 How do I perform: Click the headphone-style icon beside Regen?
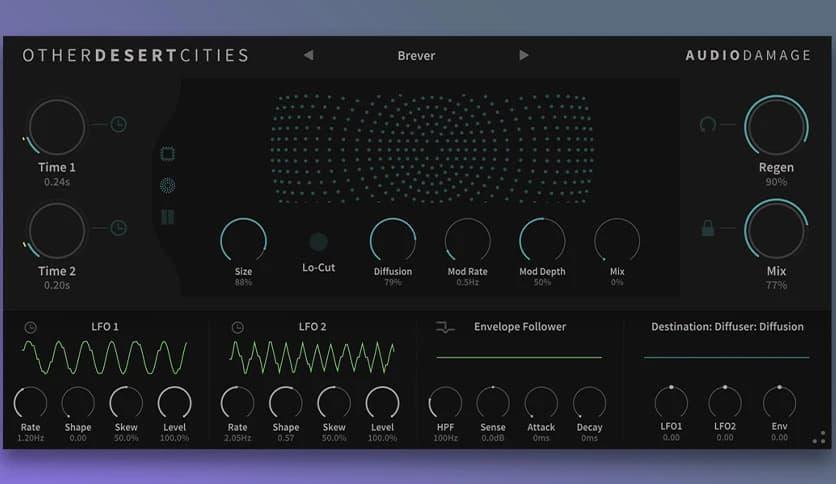click(x=708, y=125)
